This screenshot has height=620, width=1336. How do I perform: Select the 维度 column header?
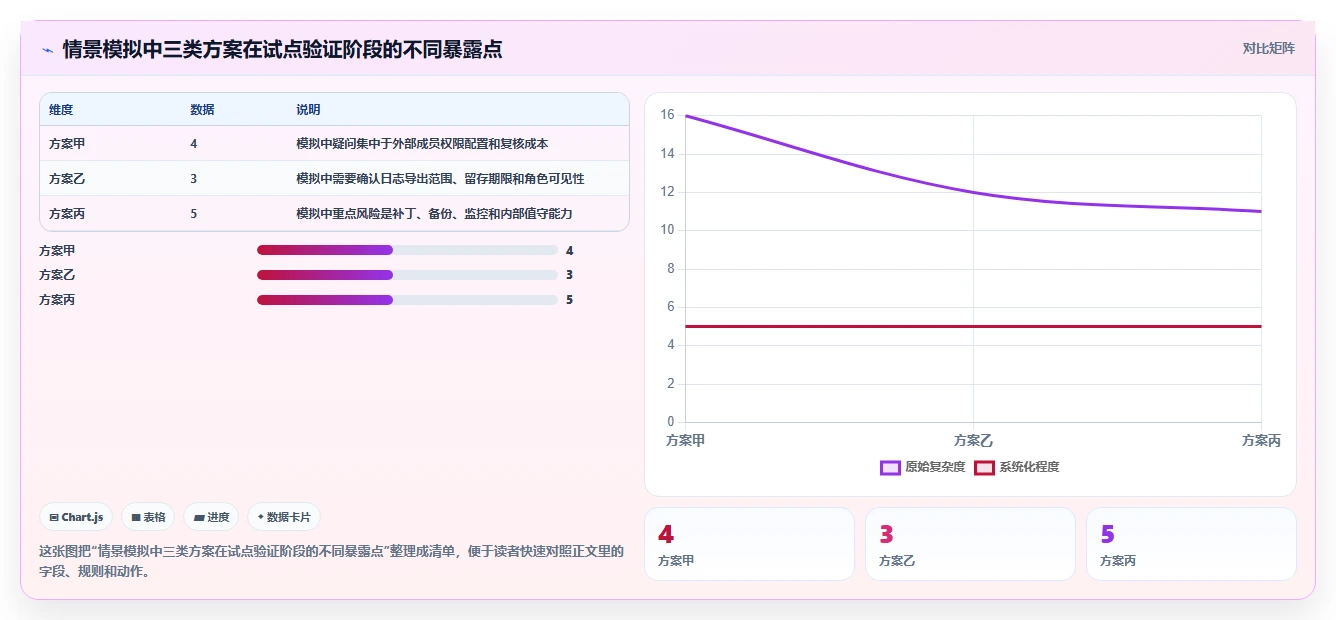pos(61,109)
